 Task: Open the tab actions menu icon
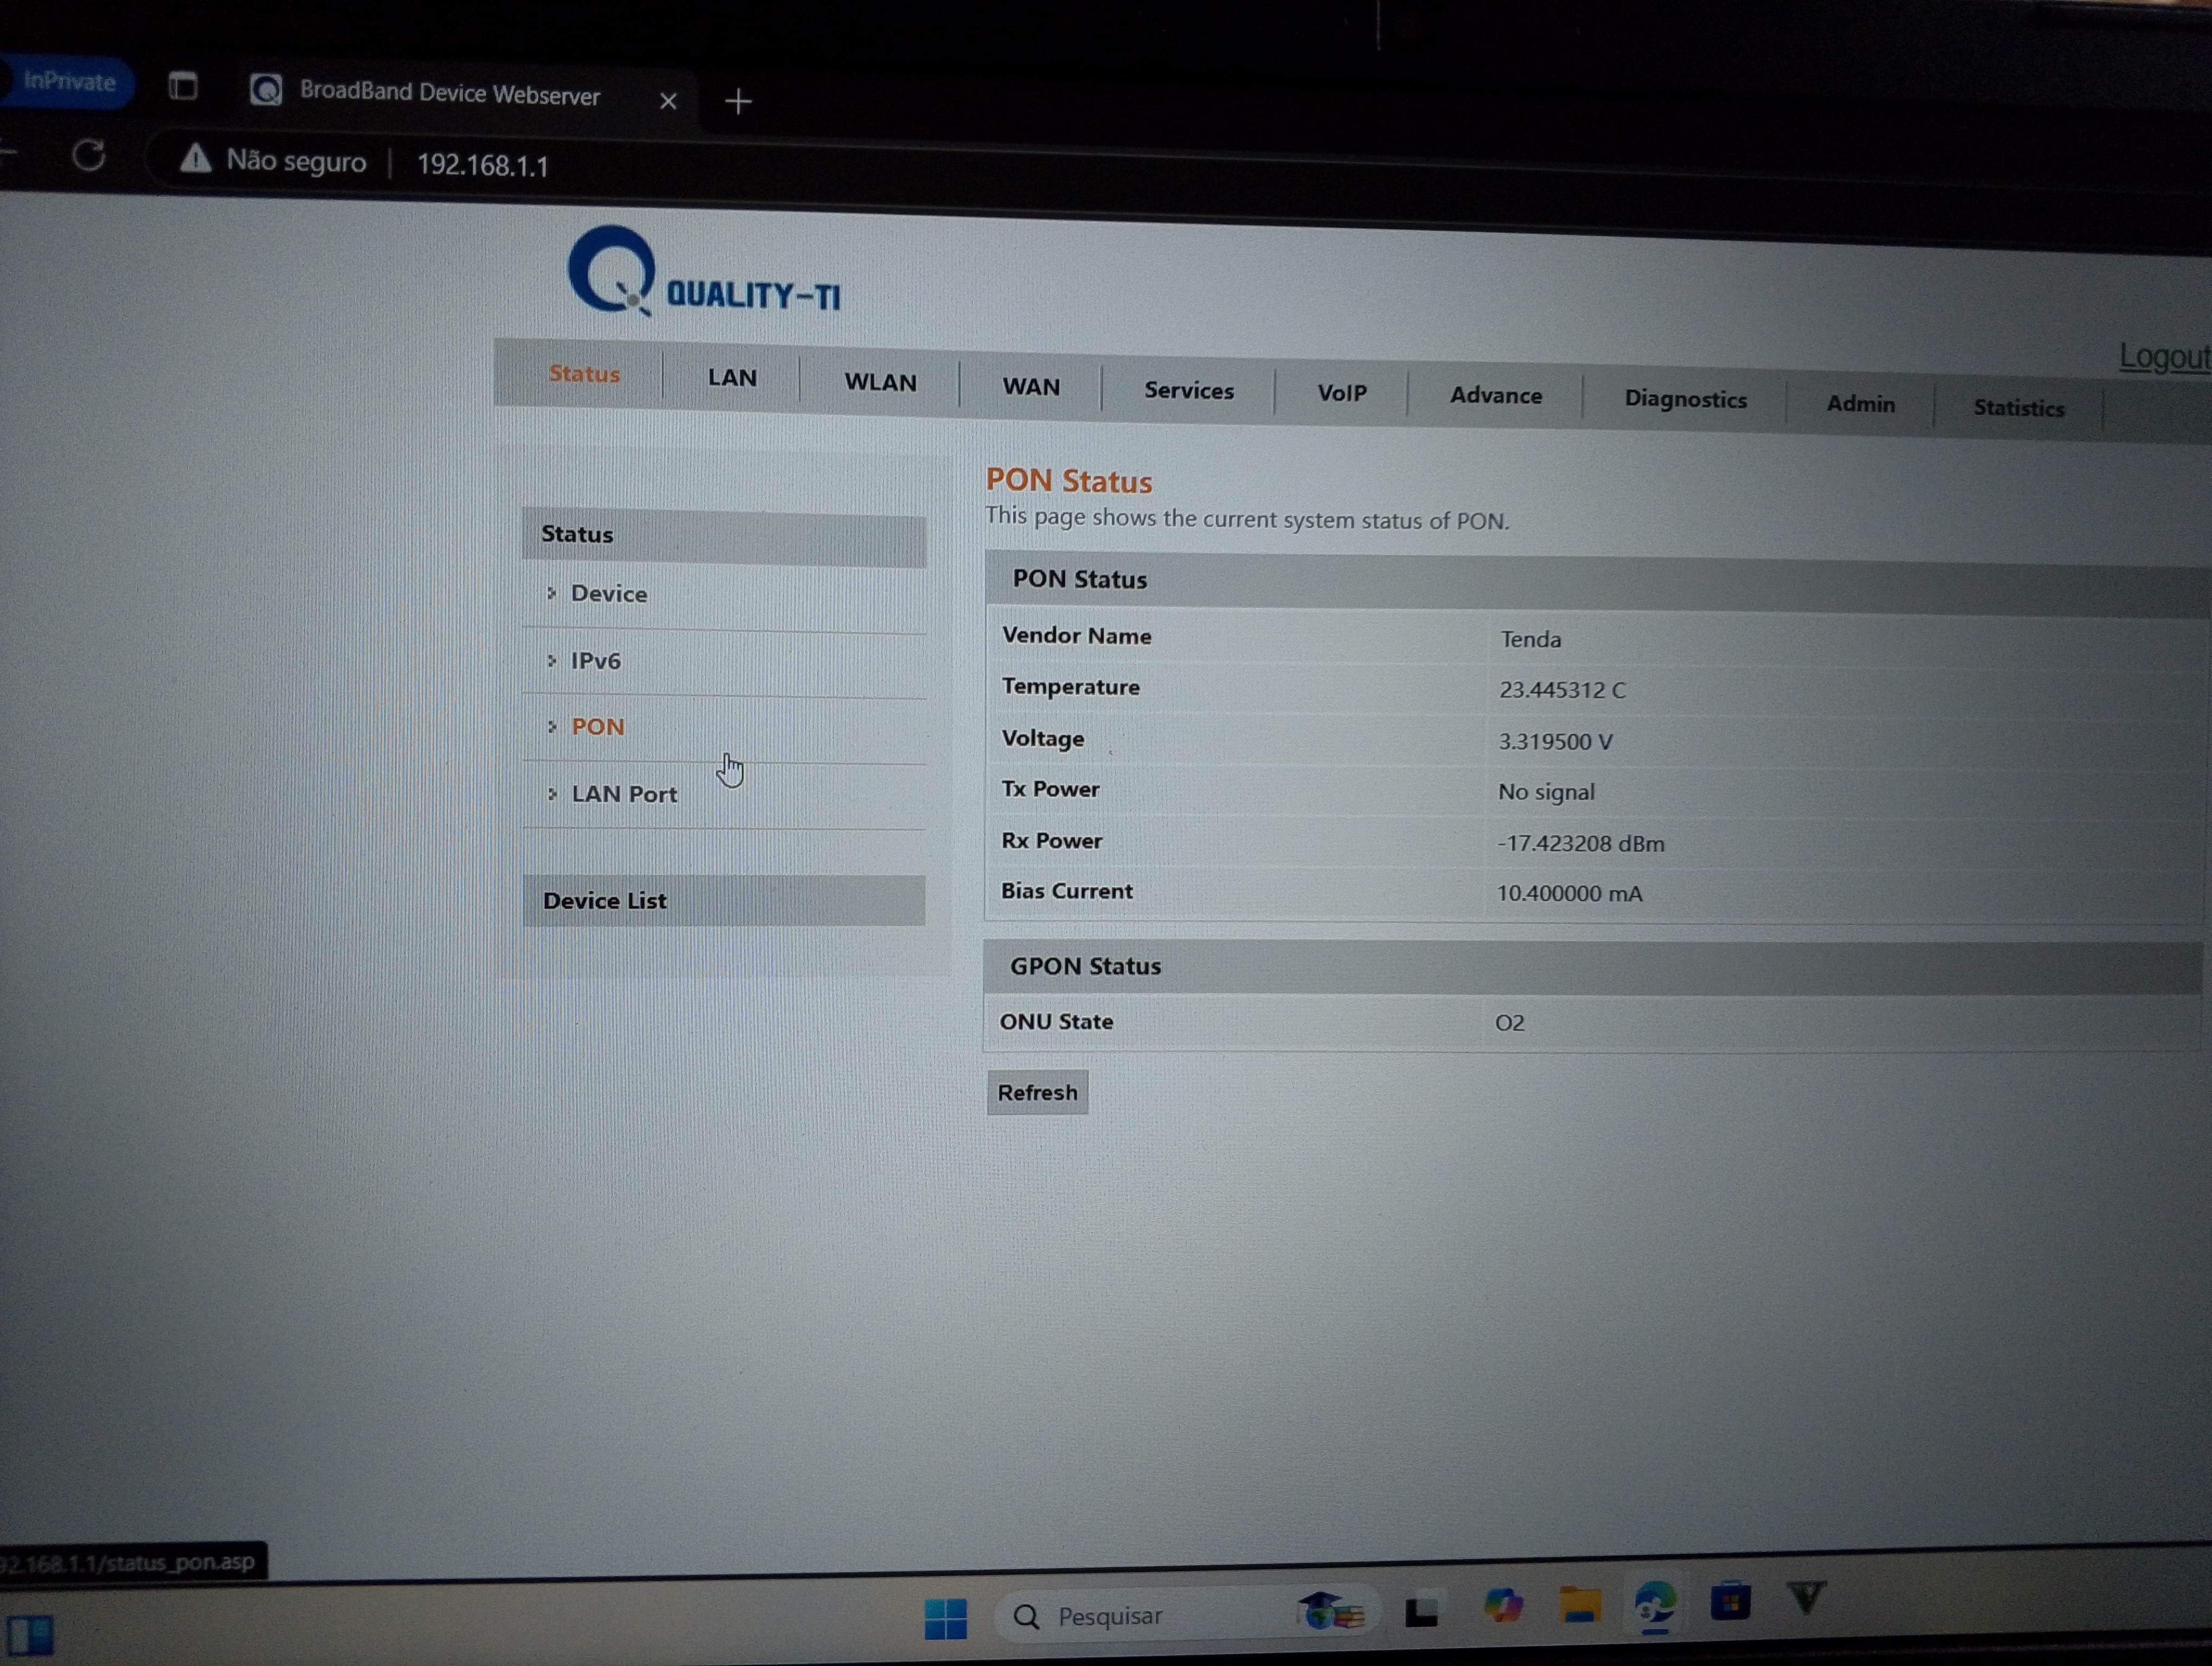coord(183,87)
